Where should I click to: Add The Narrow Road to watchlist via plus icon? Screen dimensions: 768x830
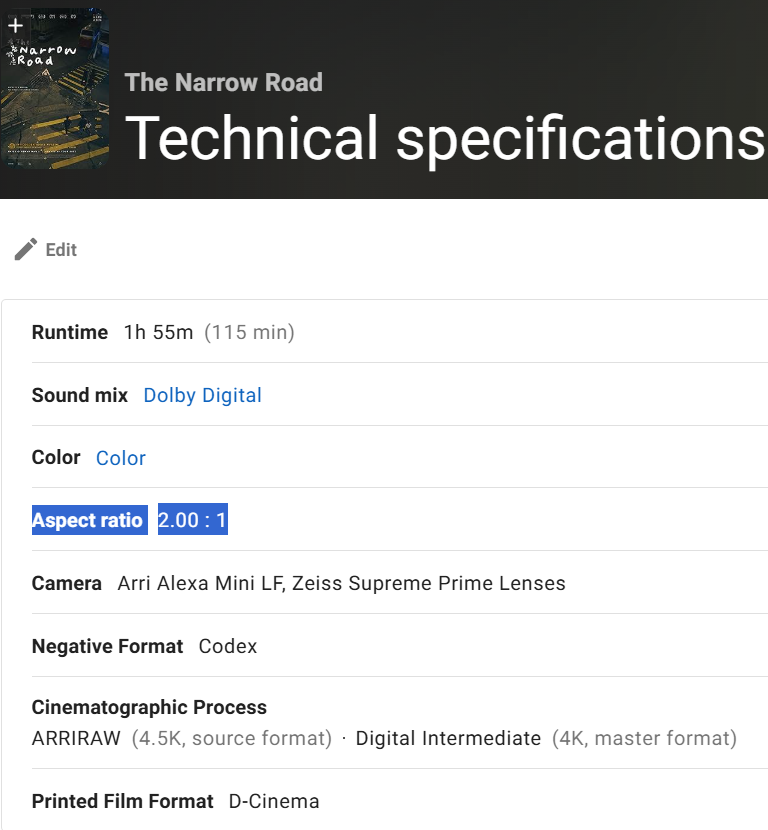(15, 25)
